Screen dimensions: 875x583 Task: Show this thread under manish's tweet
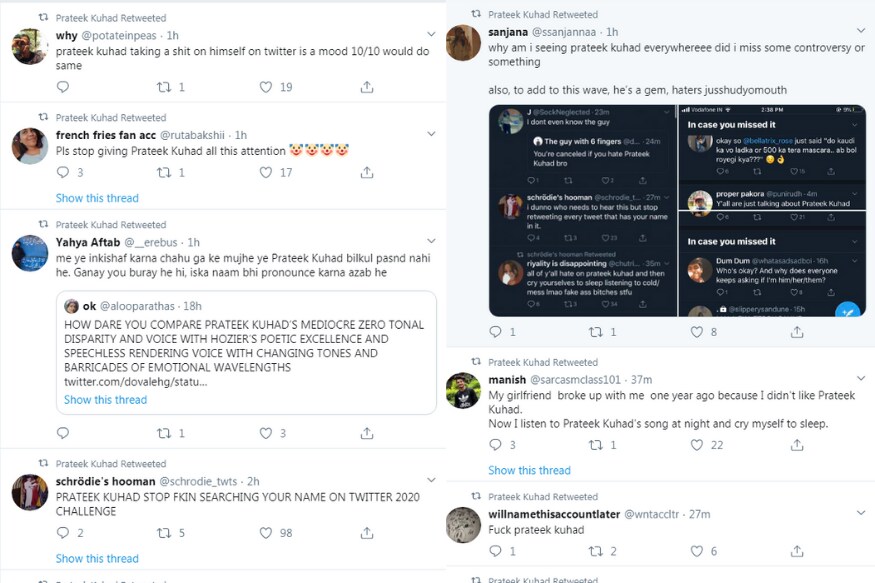point(529,470)
